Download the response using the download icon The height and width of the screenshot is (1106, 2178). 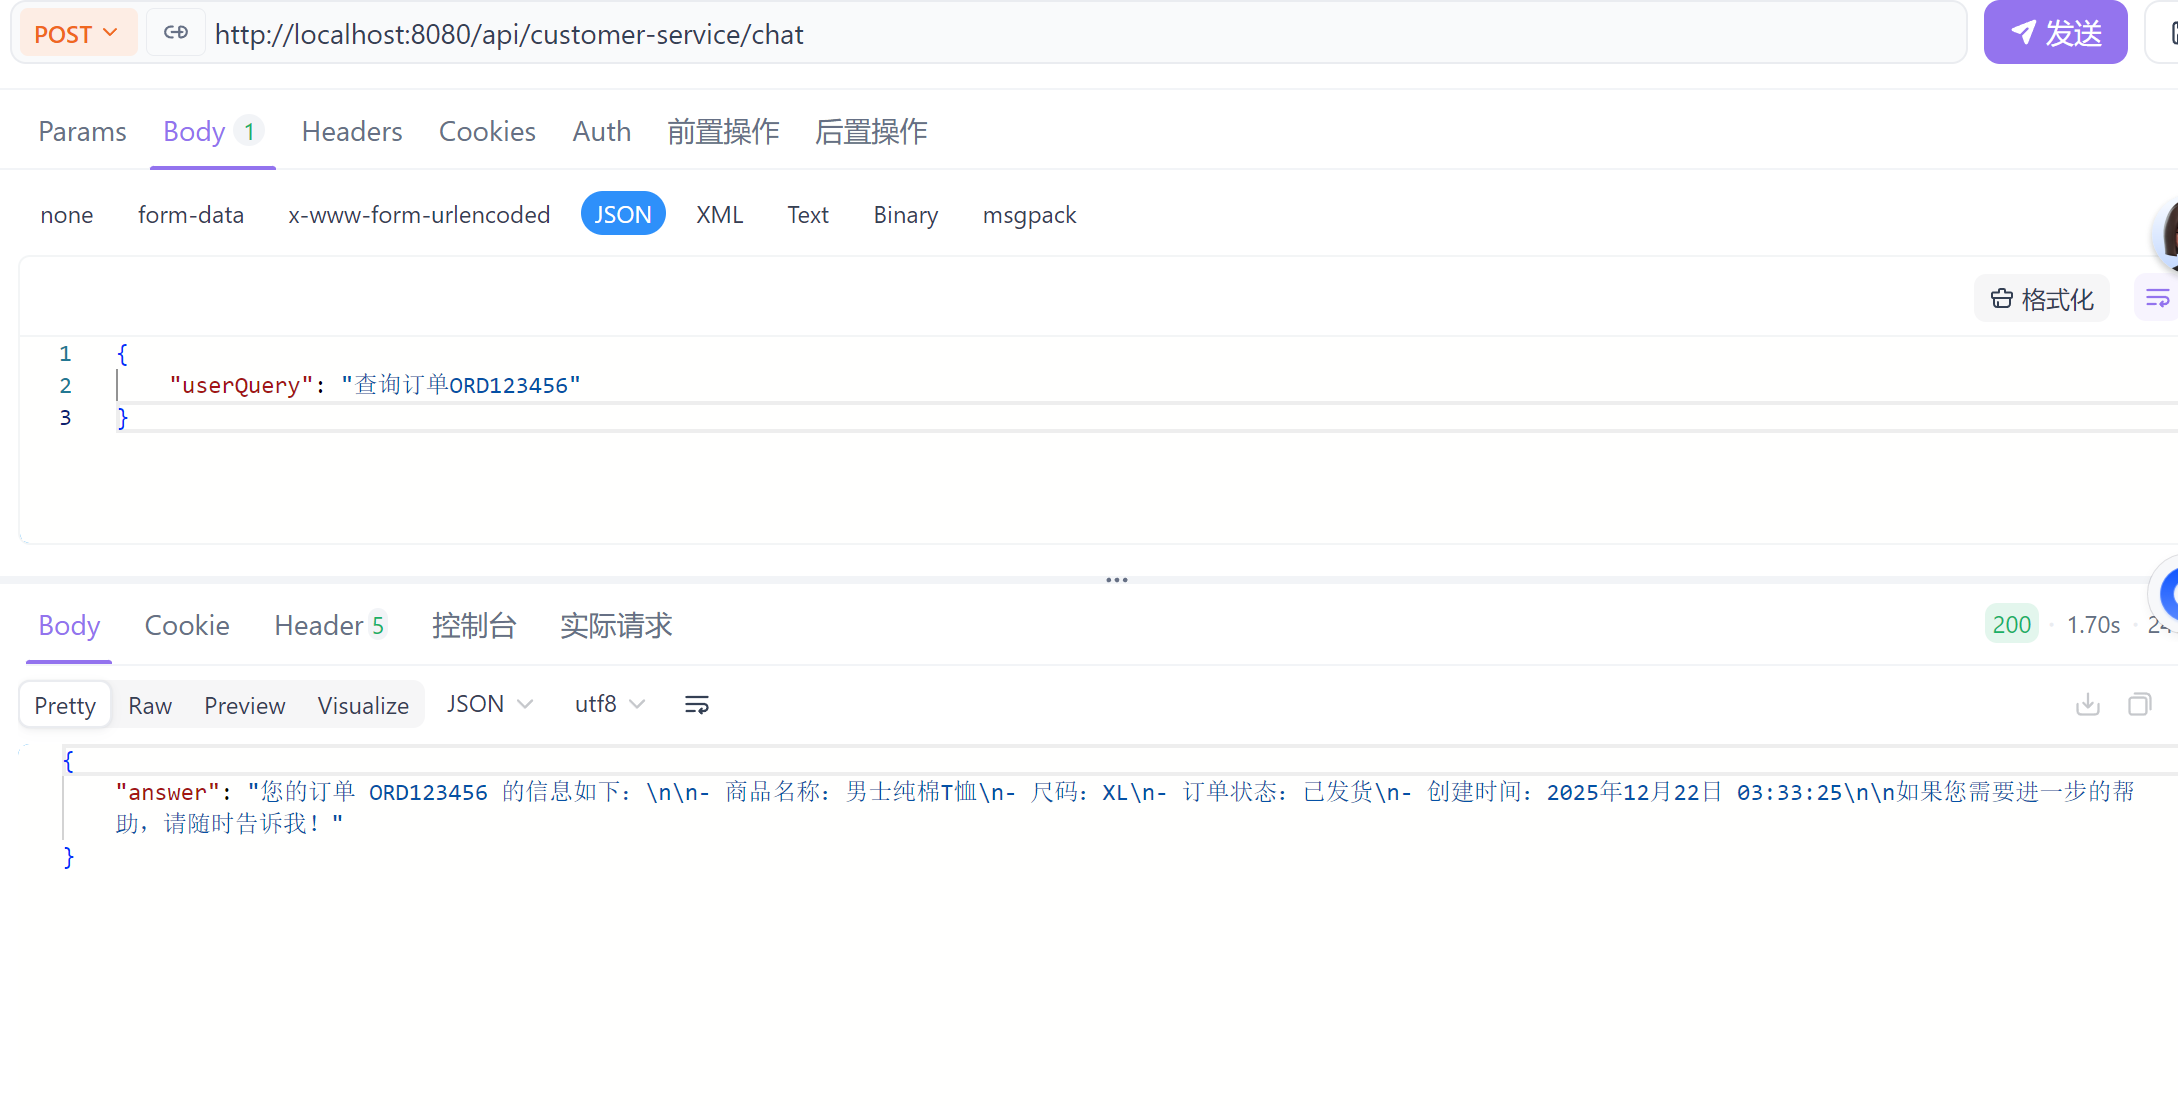tap(2087, 704)
